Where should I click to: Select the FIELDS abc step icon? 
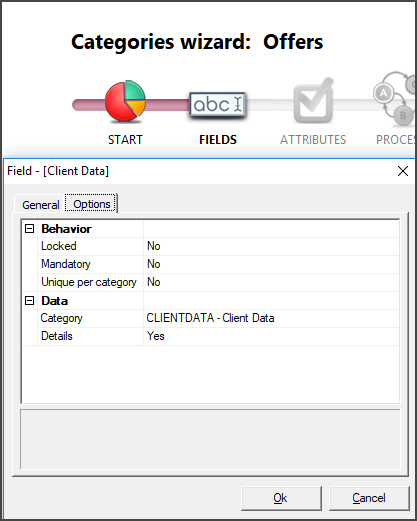click(x=218, y=105)
